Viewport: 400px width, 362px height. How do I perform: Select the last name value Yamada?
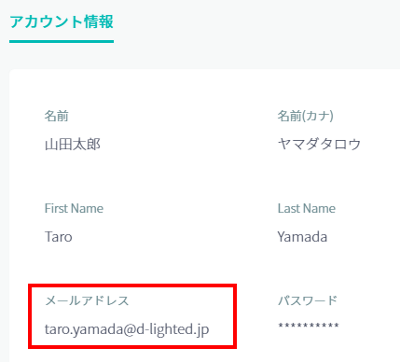(302, 237)
